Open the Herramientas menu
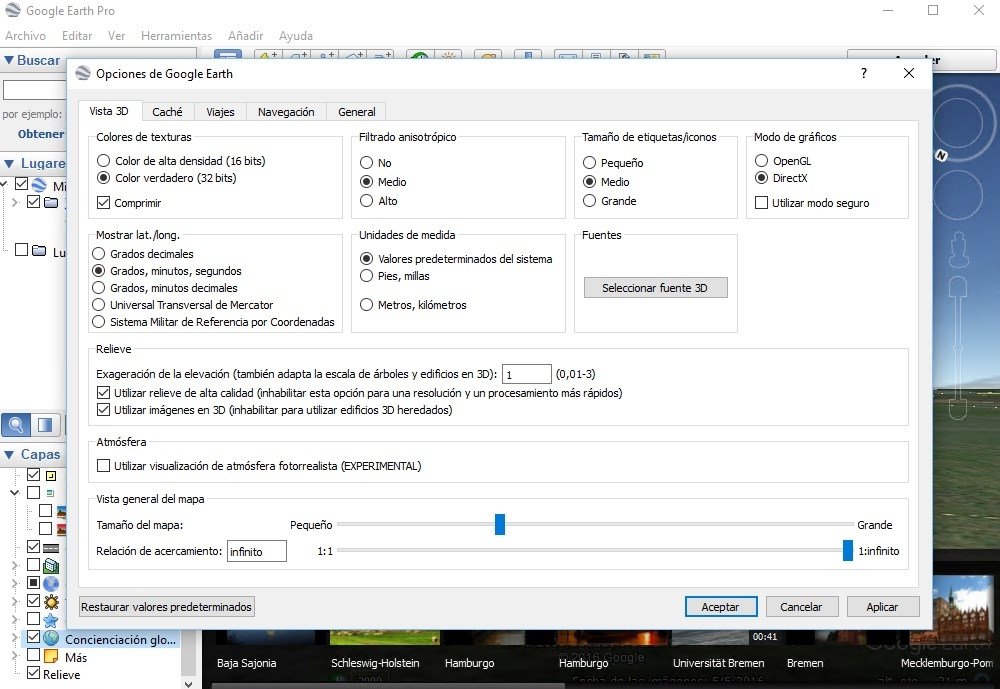Image resolution: width=1000 pixels, height=689 pixels. pos(176,36)
